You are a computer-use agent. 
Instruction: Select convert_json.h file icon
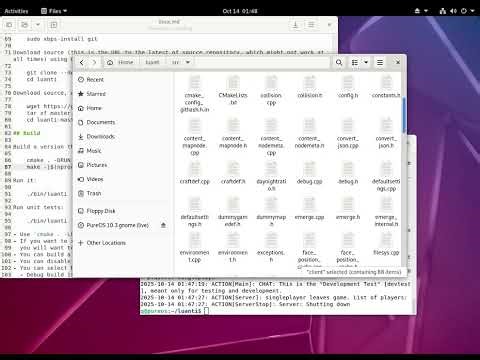pyautogui.click(x=386, y=126)
